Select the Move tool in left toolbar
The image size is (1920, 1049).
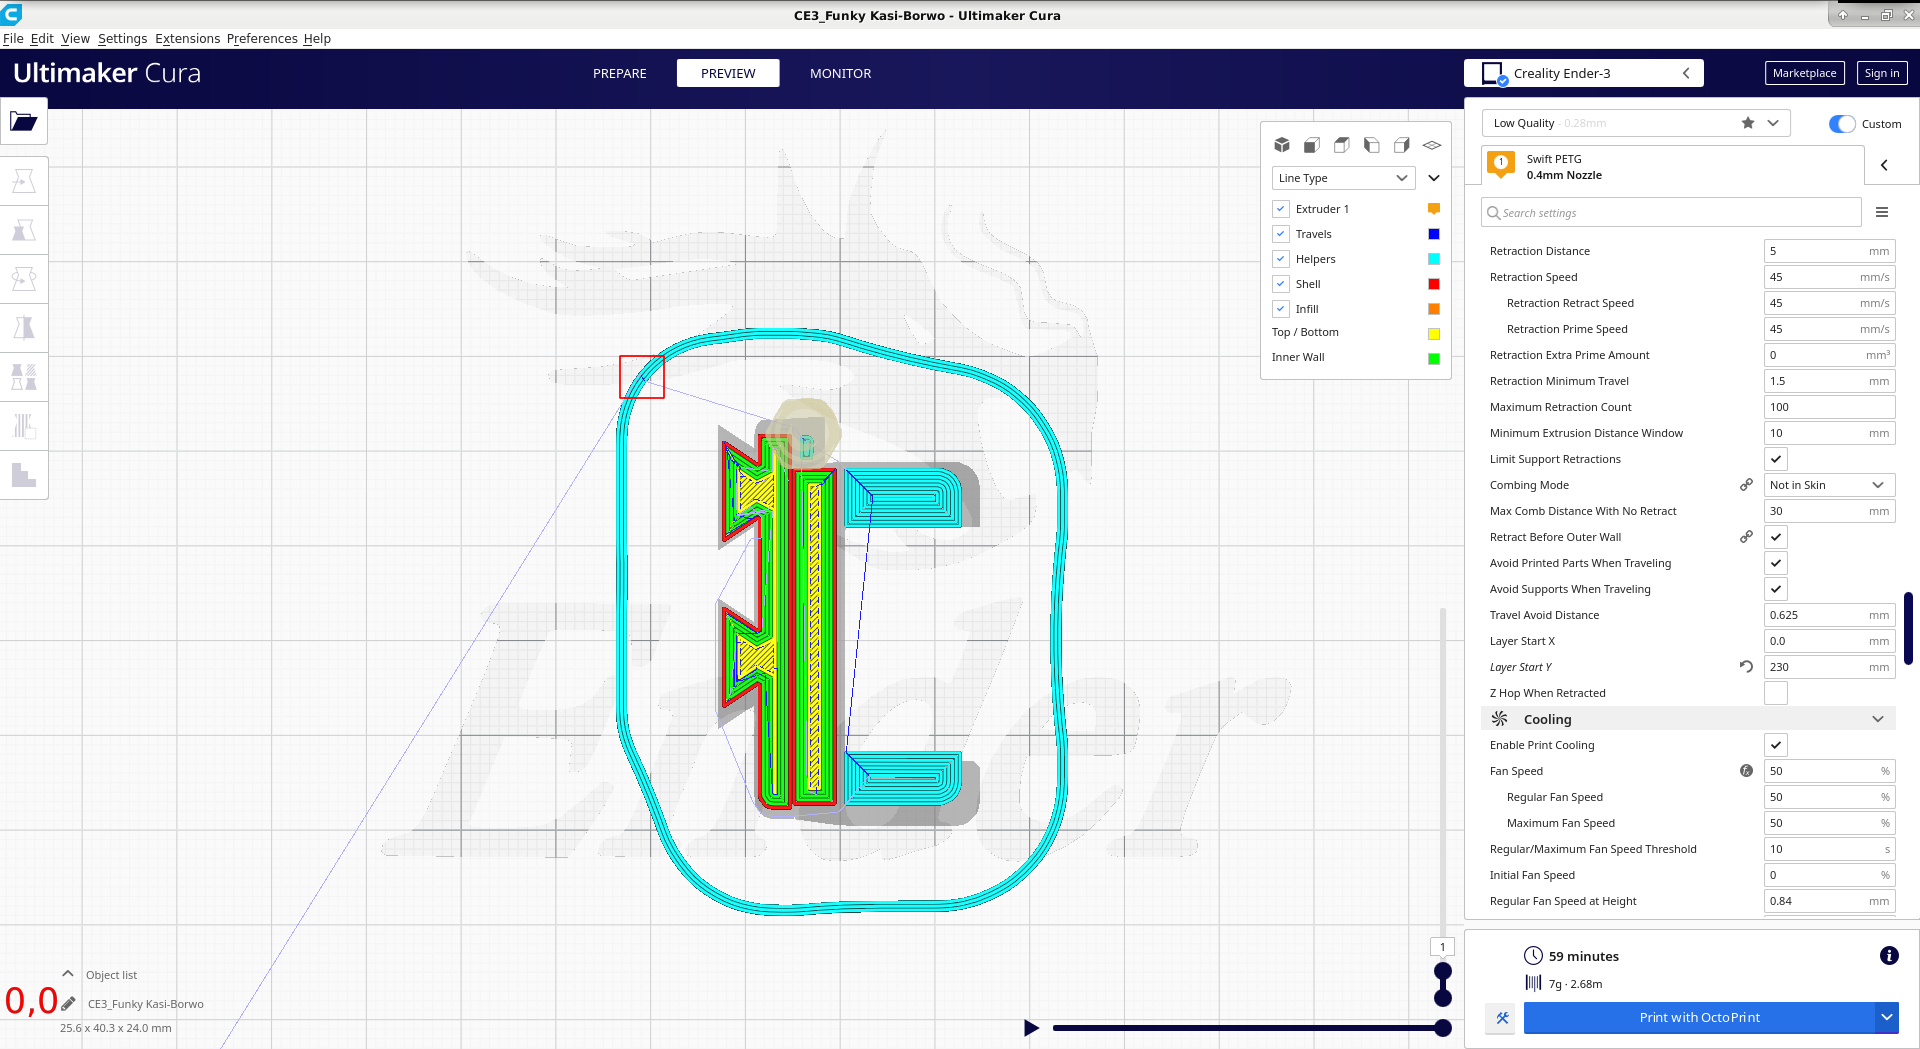(24, 181)
